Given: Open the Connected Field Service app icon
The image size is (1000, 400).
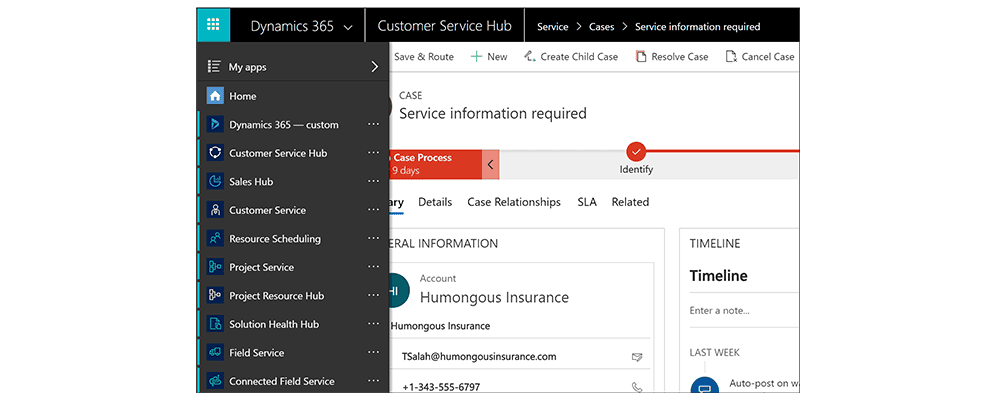Looking at the screenshot, I should pyautogui.click(x=215, y=381).
